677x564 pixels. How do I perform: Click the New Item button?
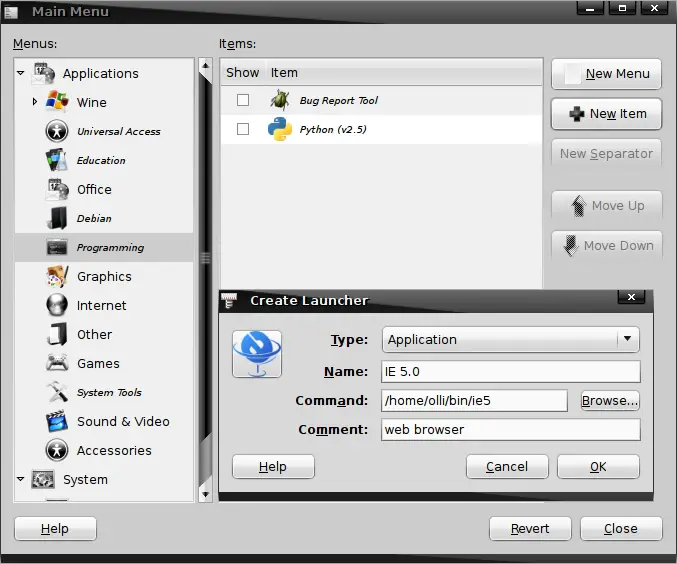pyautogui.click(x=606, y=114)
